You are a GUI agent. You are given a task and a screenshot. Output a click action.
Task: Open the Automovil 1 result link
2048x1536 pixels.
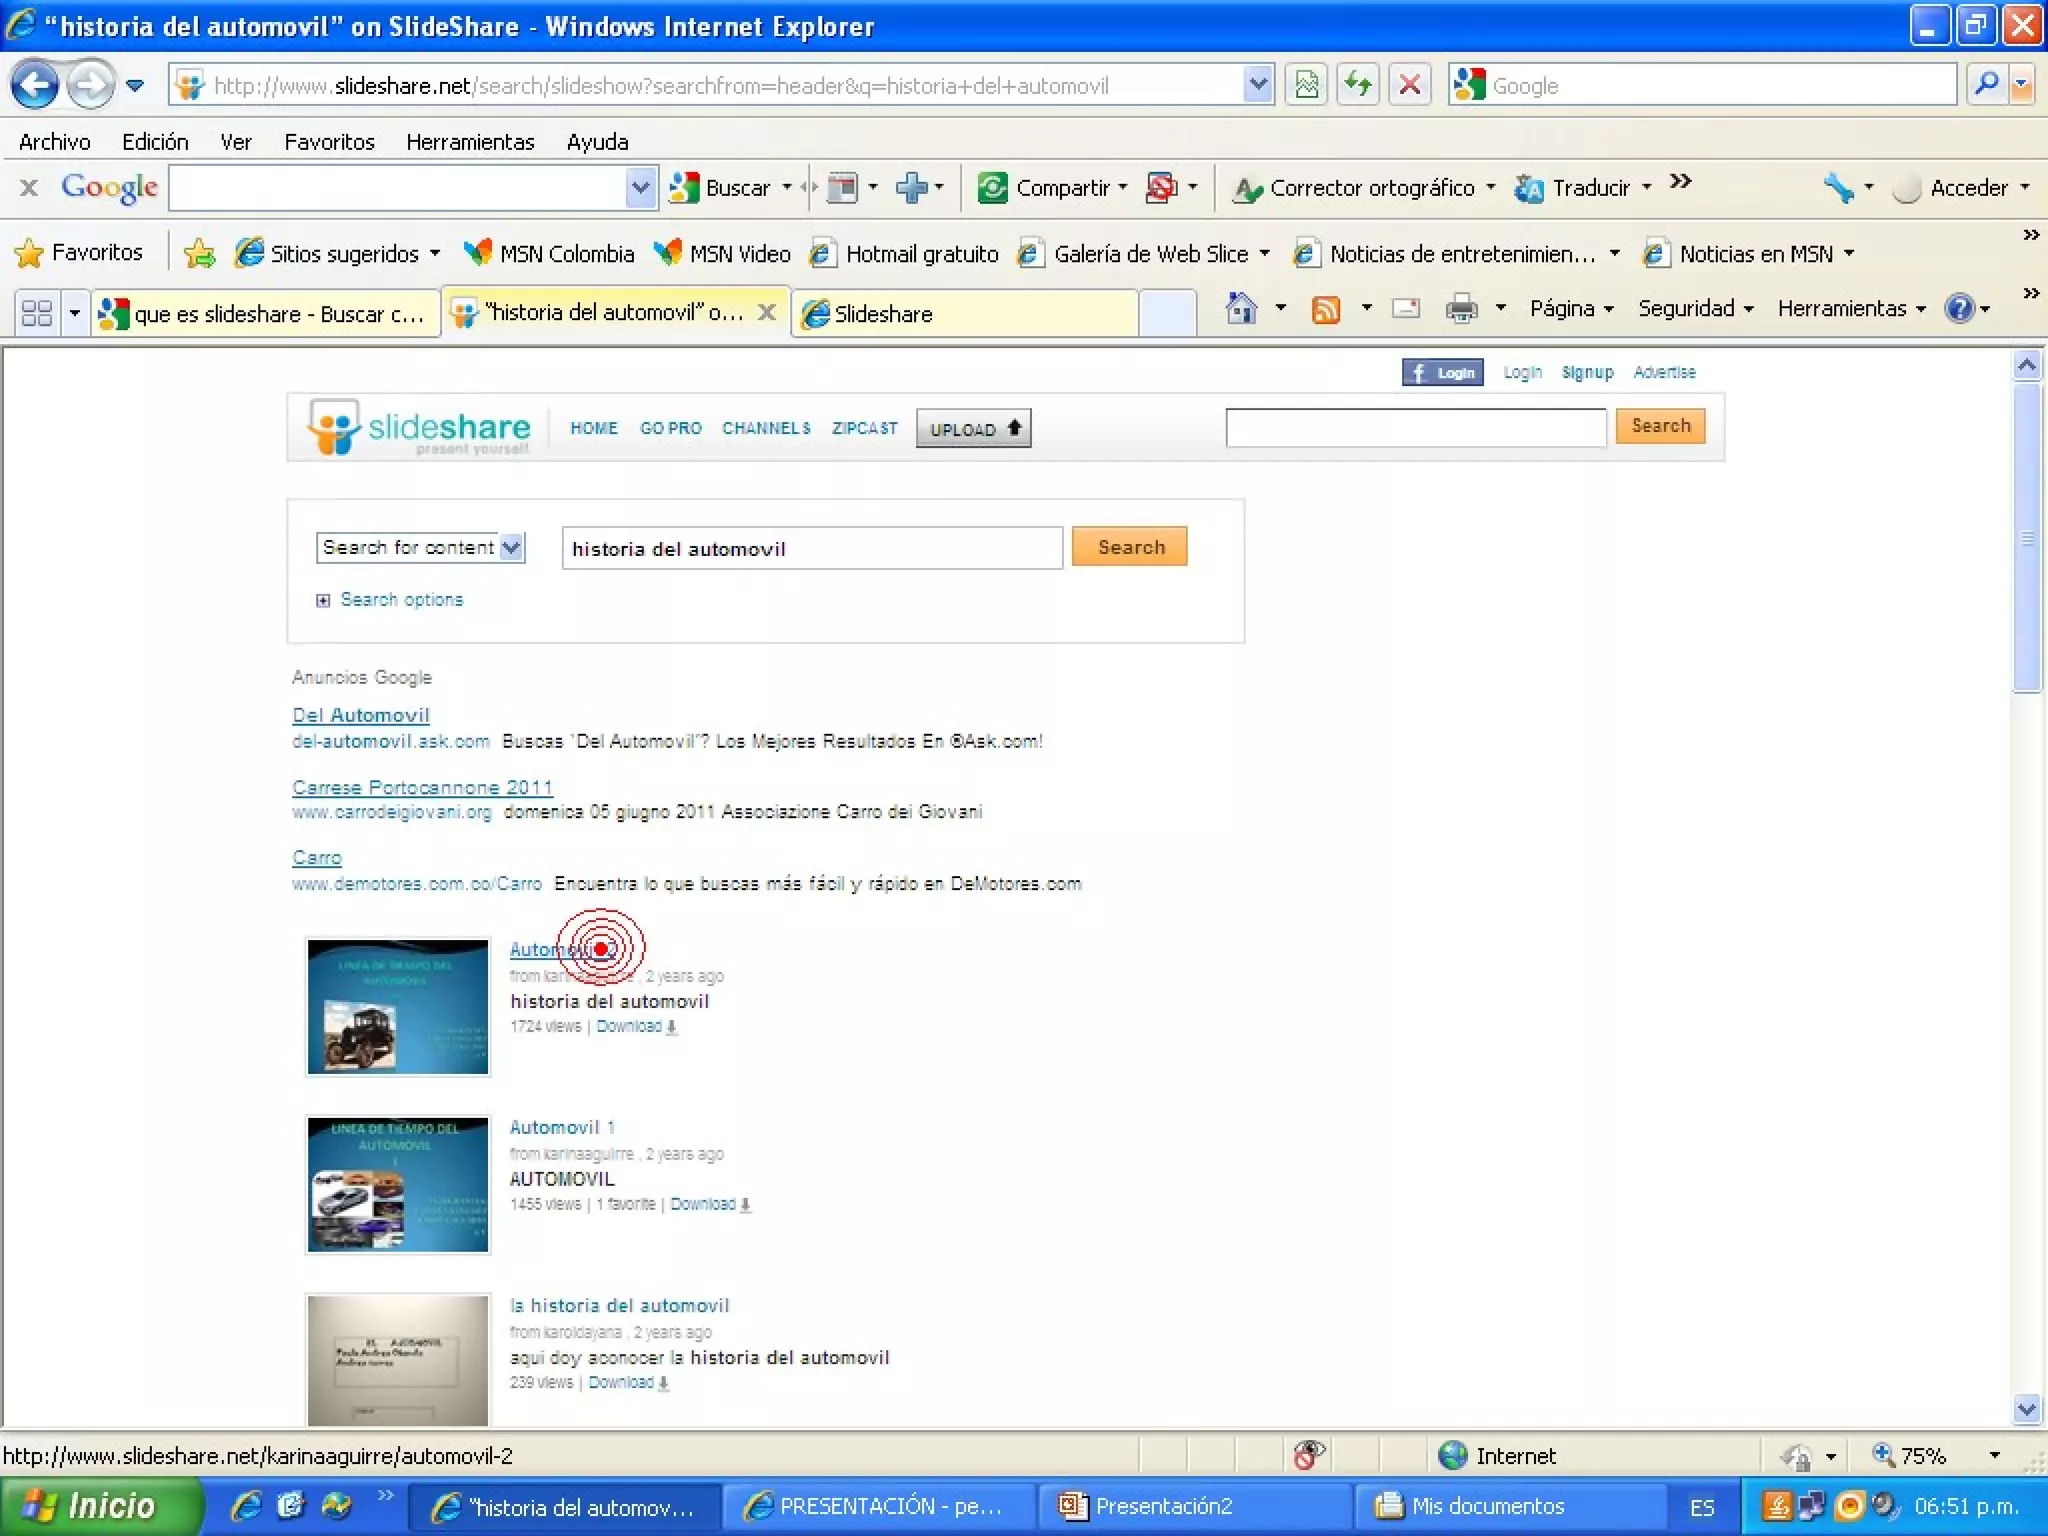(562, 1127)
